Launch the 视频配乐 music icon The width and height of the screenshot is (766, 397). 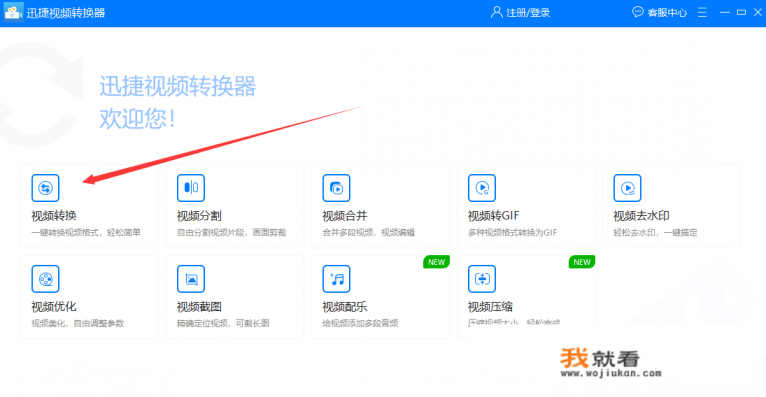pos(337,279)
